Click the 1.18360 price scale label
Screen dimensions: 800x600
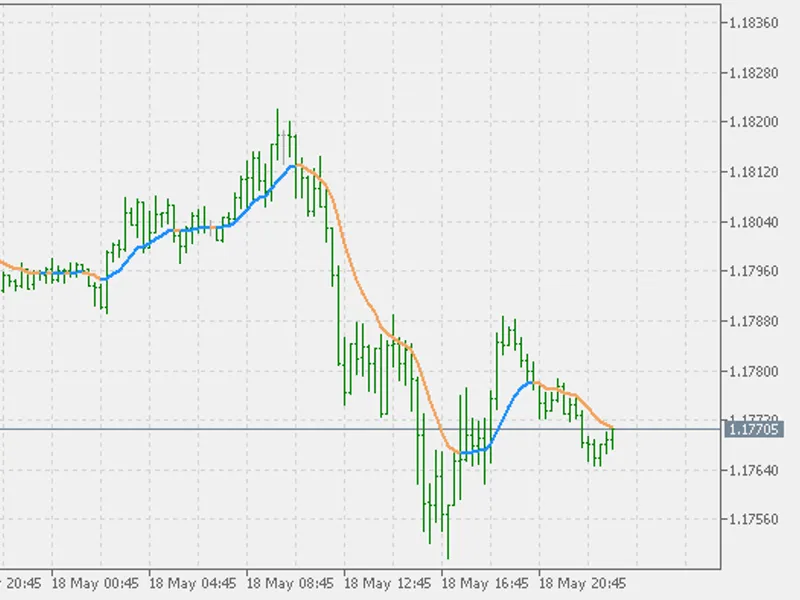click(754, 23)
